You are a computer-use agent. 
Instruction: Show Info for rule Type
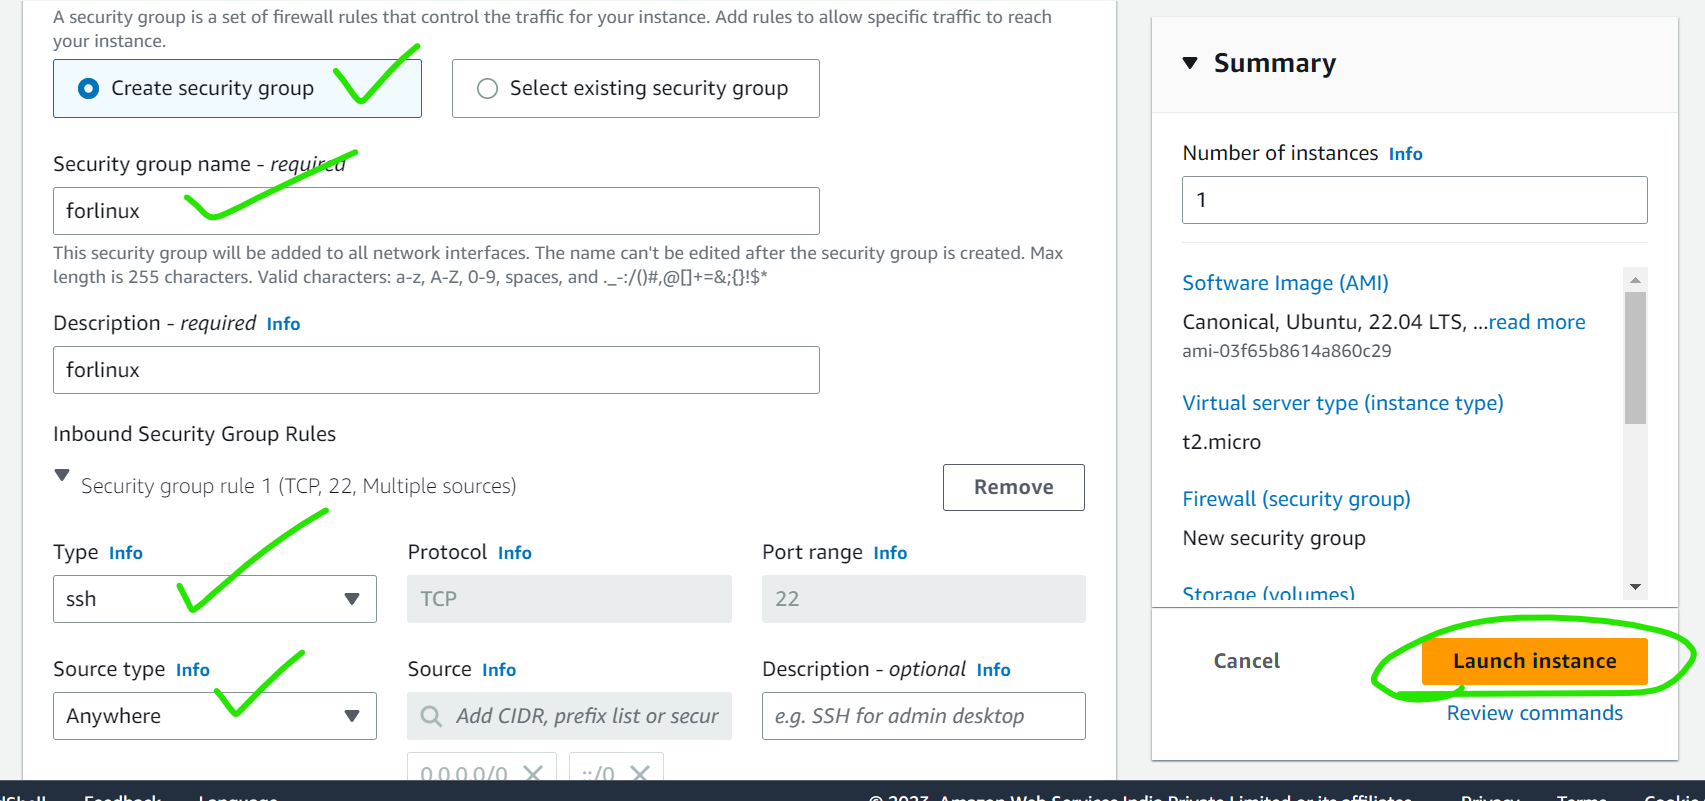(126, 553)
